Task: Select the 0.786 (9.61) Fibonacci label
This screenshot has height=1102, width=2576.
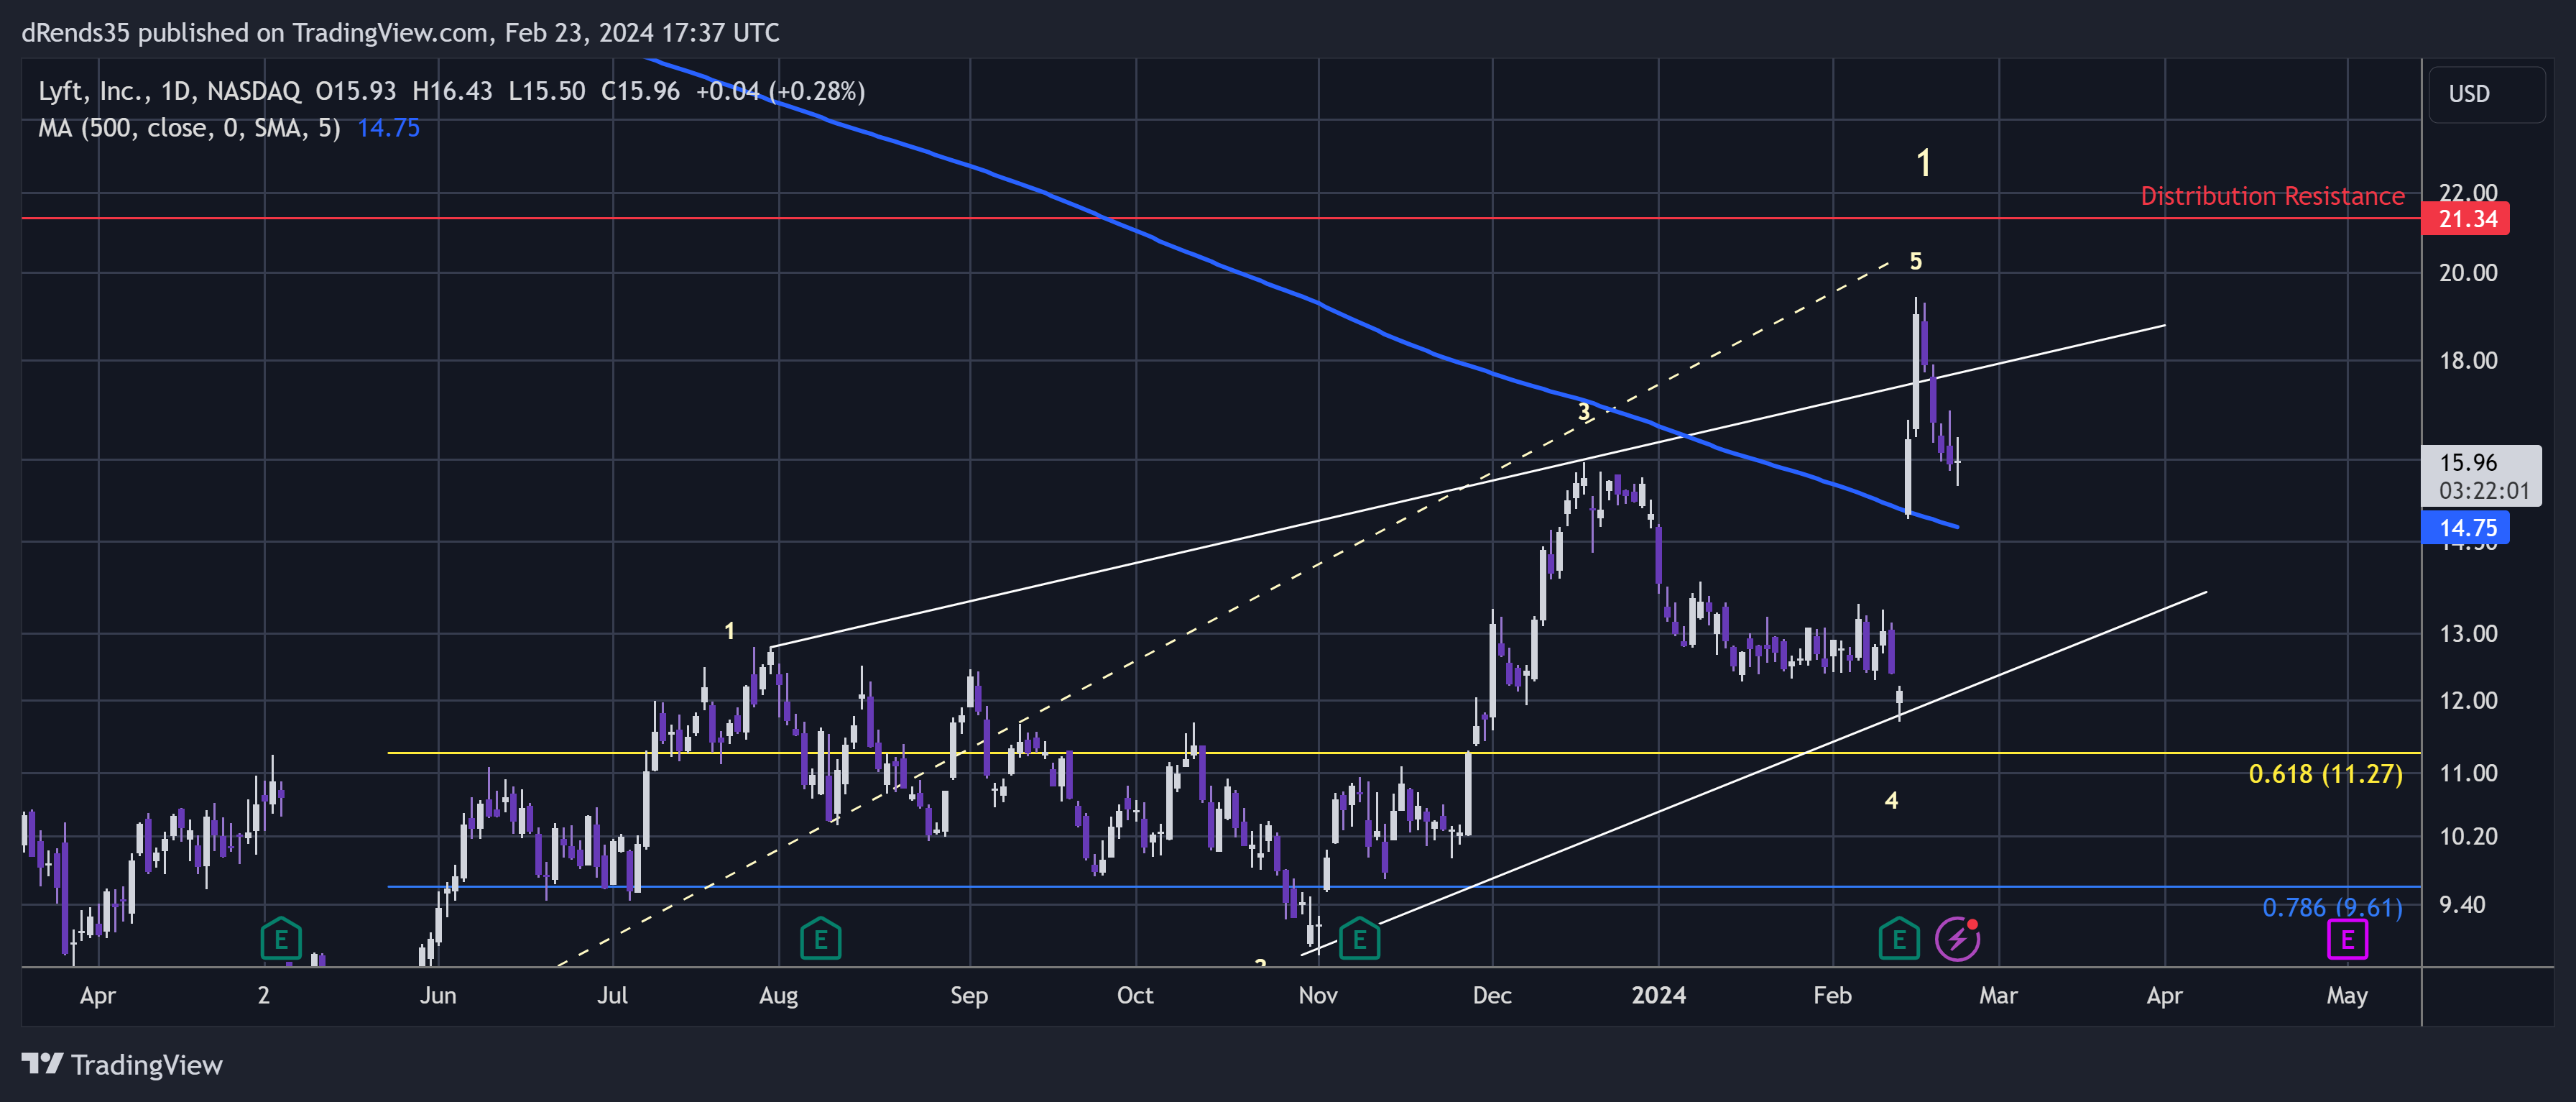Action: 2332,907
